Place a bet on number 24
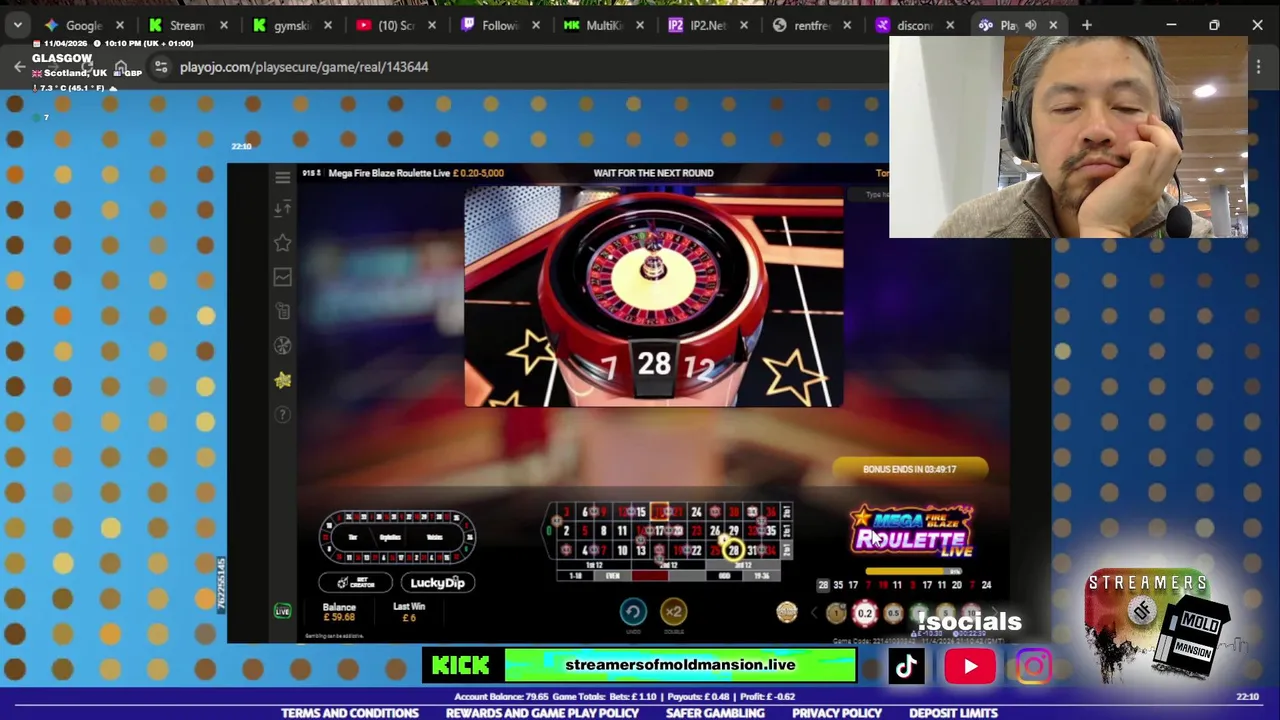The width and height of the screenshot is (1280, 720). (x=696, y=513)
